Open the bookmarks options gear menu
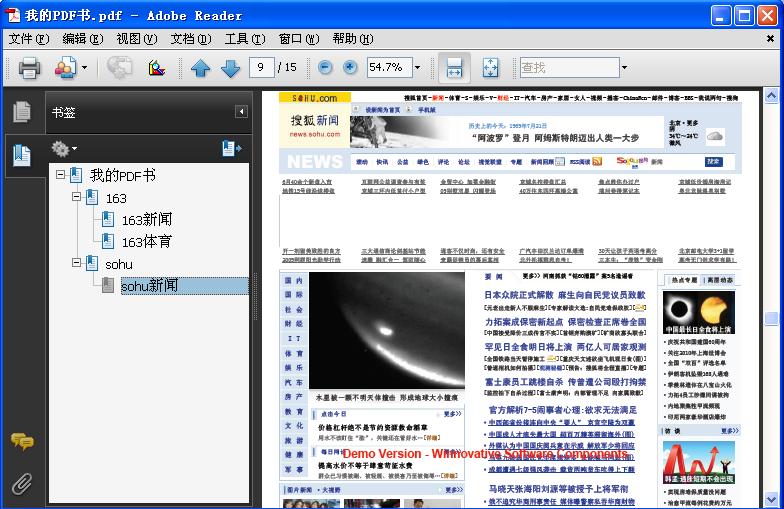 tap(64, 148)
